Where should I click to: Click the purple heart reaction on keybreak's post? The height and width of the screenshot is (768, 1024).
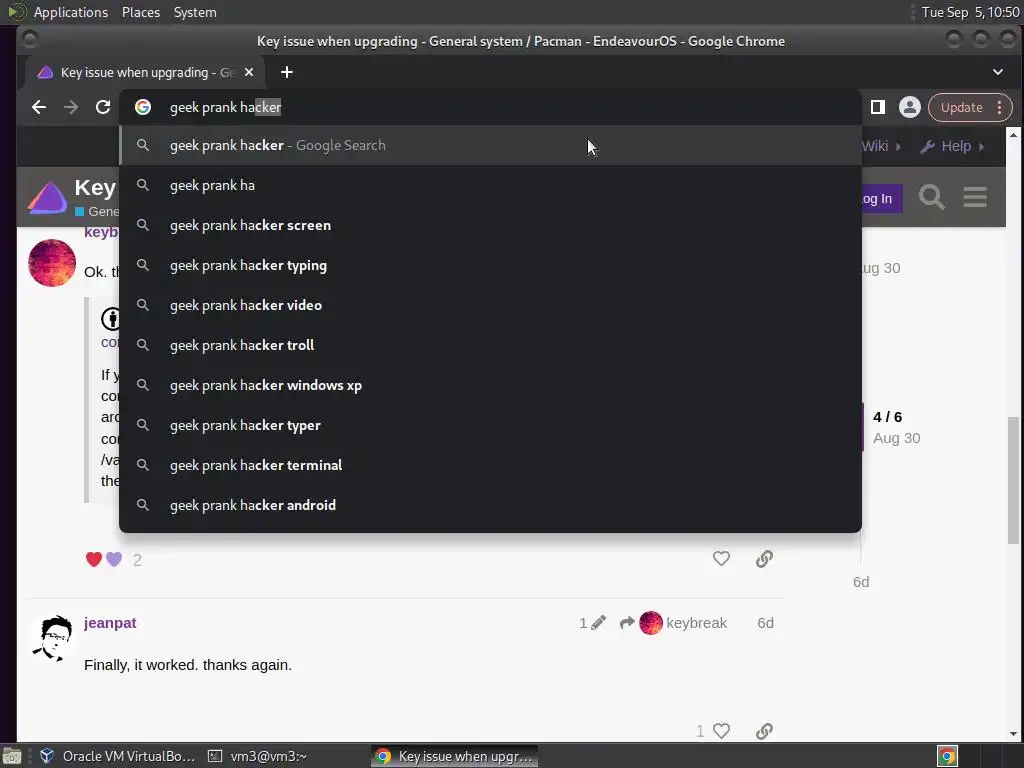click(x=114, y=559)
